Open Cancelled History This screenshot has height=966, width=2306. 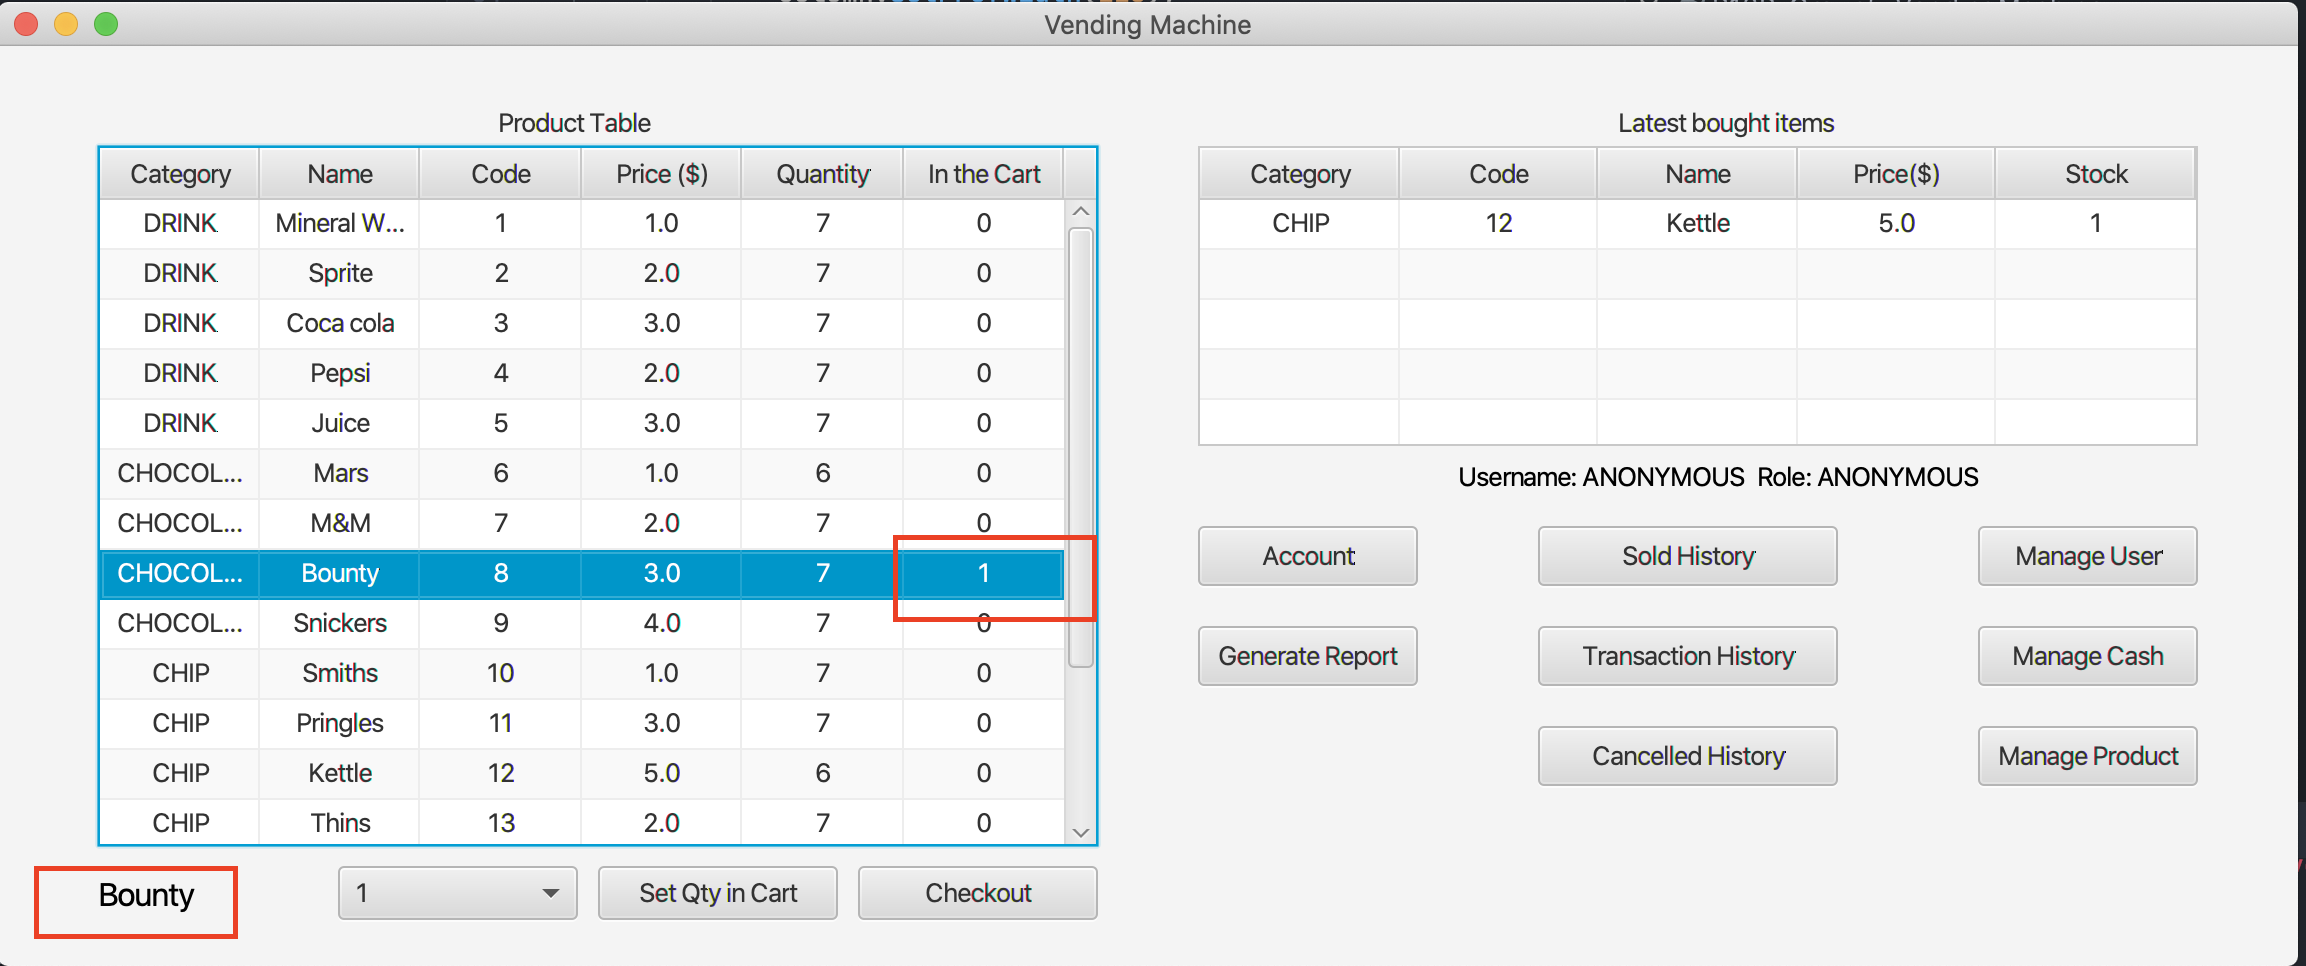coord(1687,756)
